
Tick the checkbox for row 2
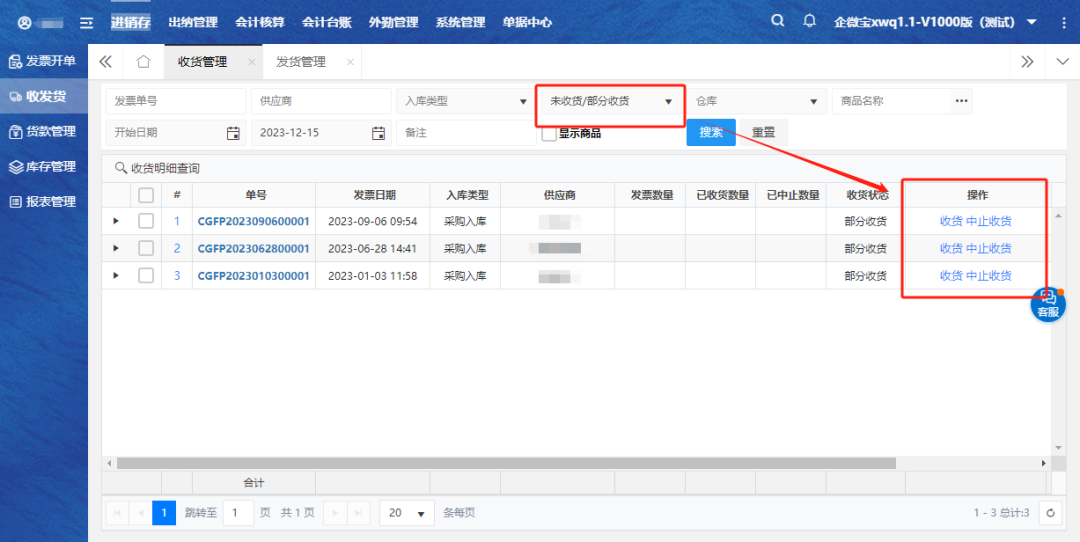[146, 248]
